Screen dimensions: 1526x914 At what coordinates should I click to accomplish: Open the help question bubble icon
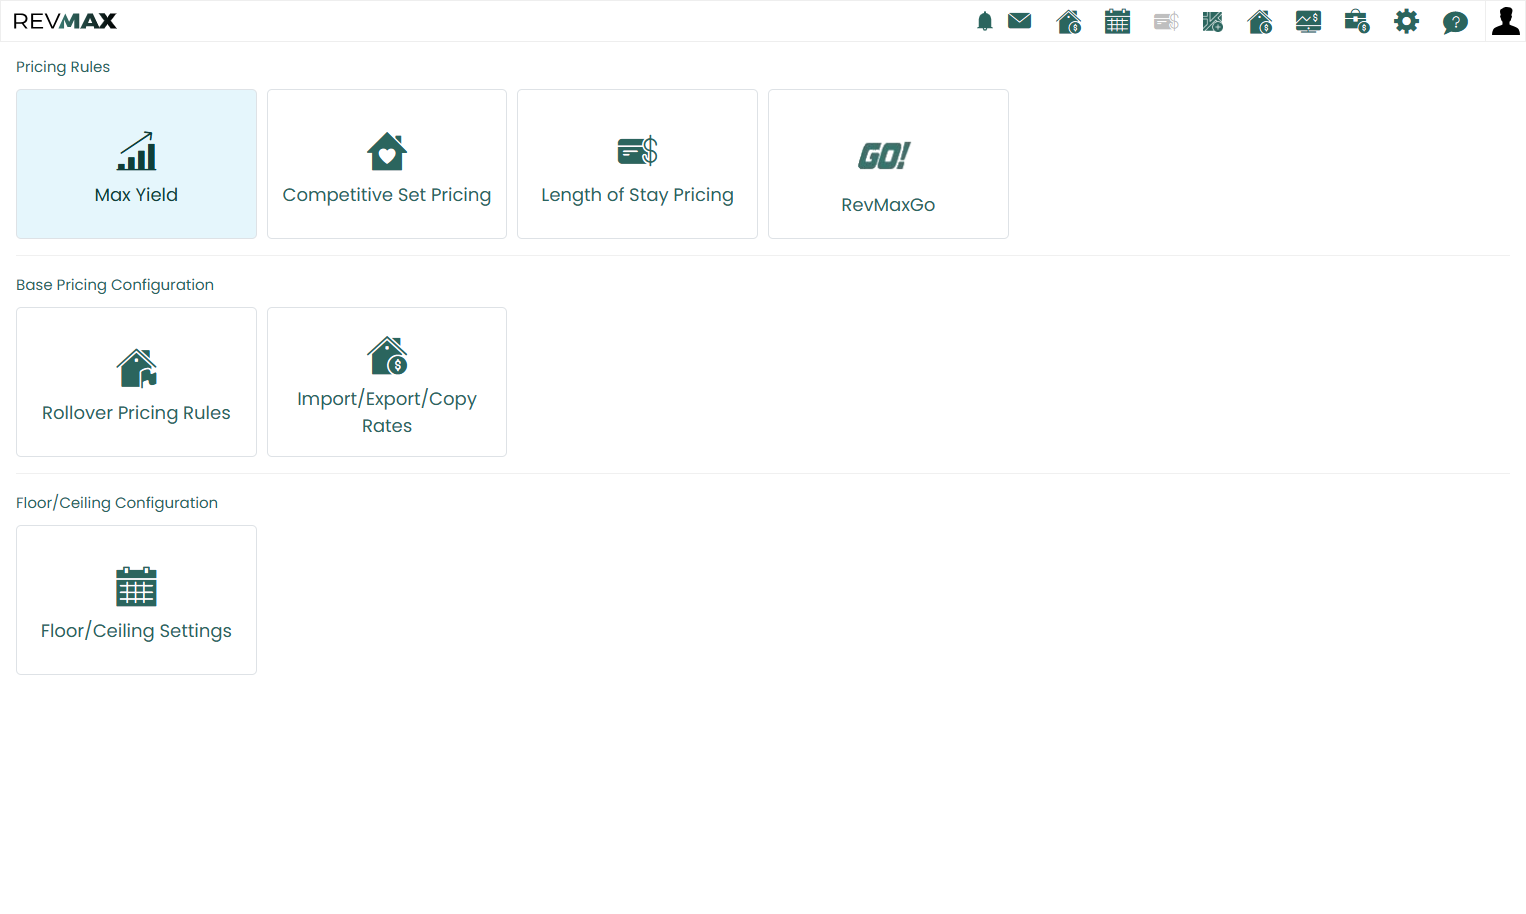1455,22
